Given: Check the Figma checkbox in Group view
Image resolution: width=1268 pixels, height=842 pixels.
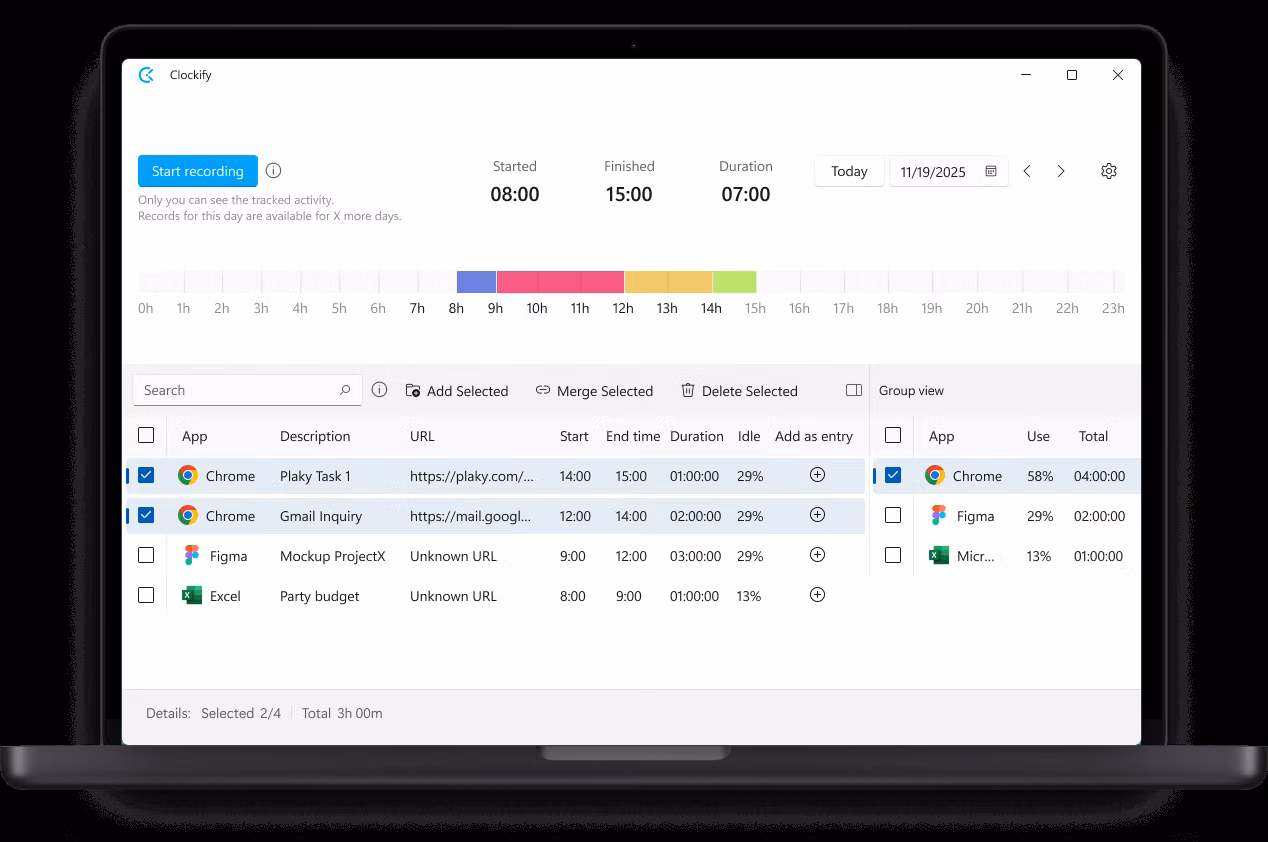Looking at the screenshot, I should click(893, 515).
